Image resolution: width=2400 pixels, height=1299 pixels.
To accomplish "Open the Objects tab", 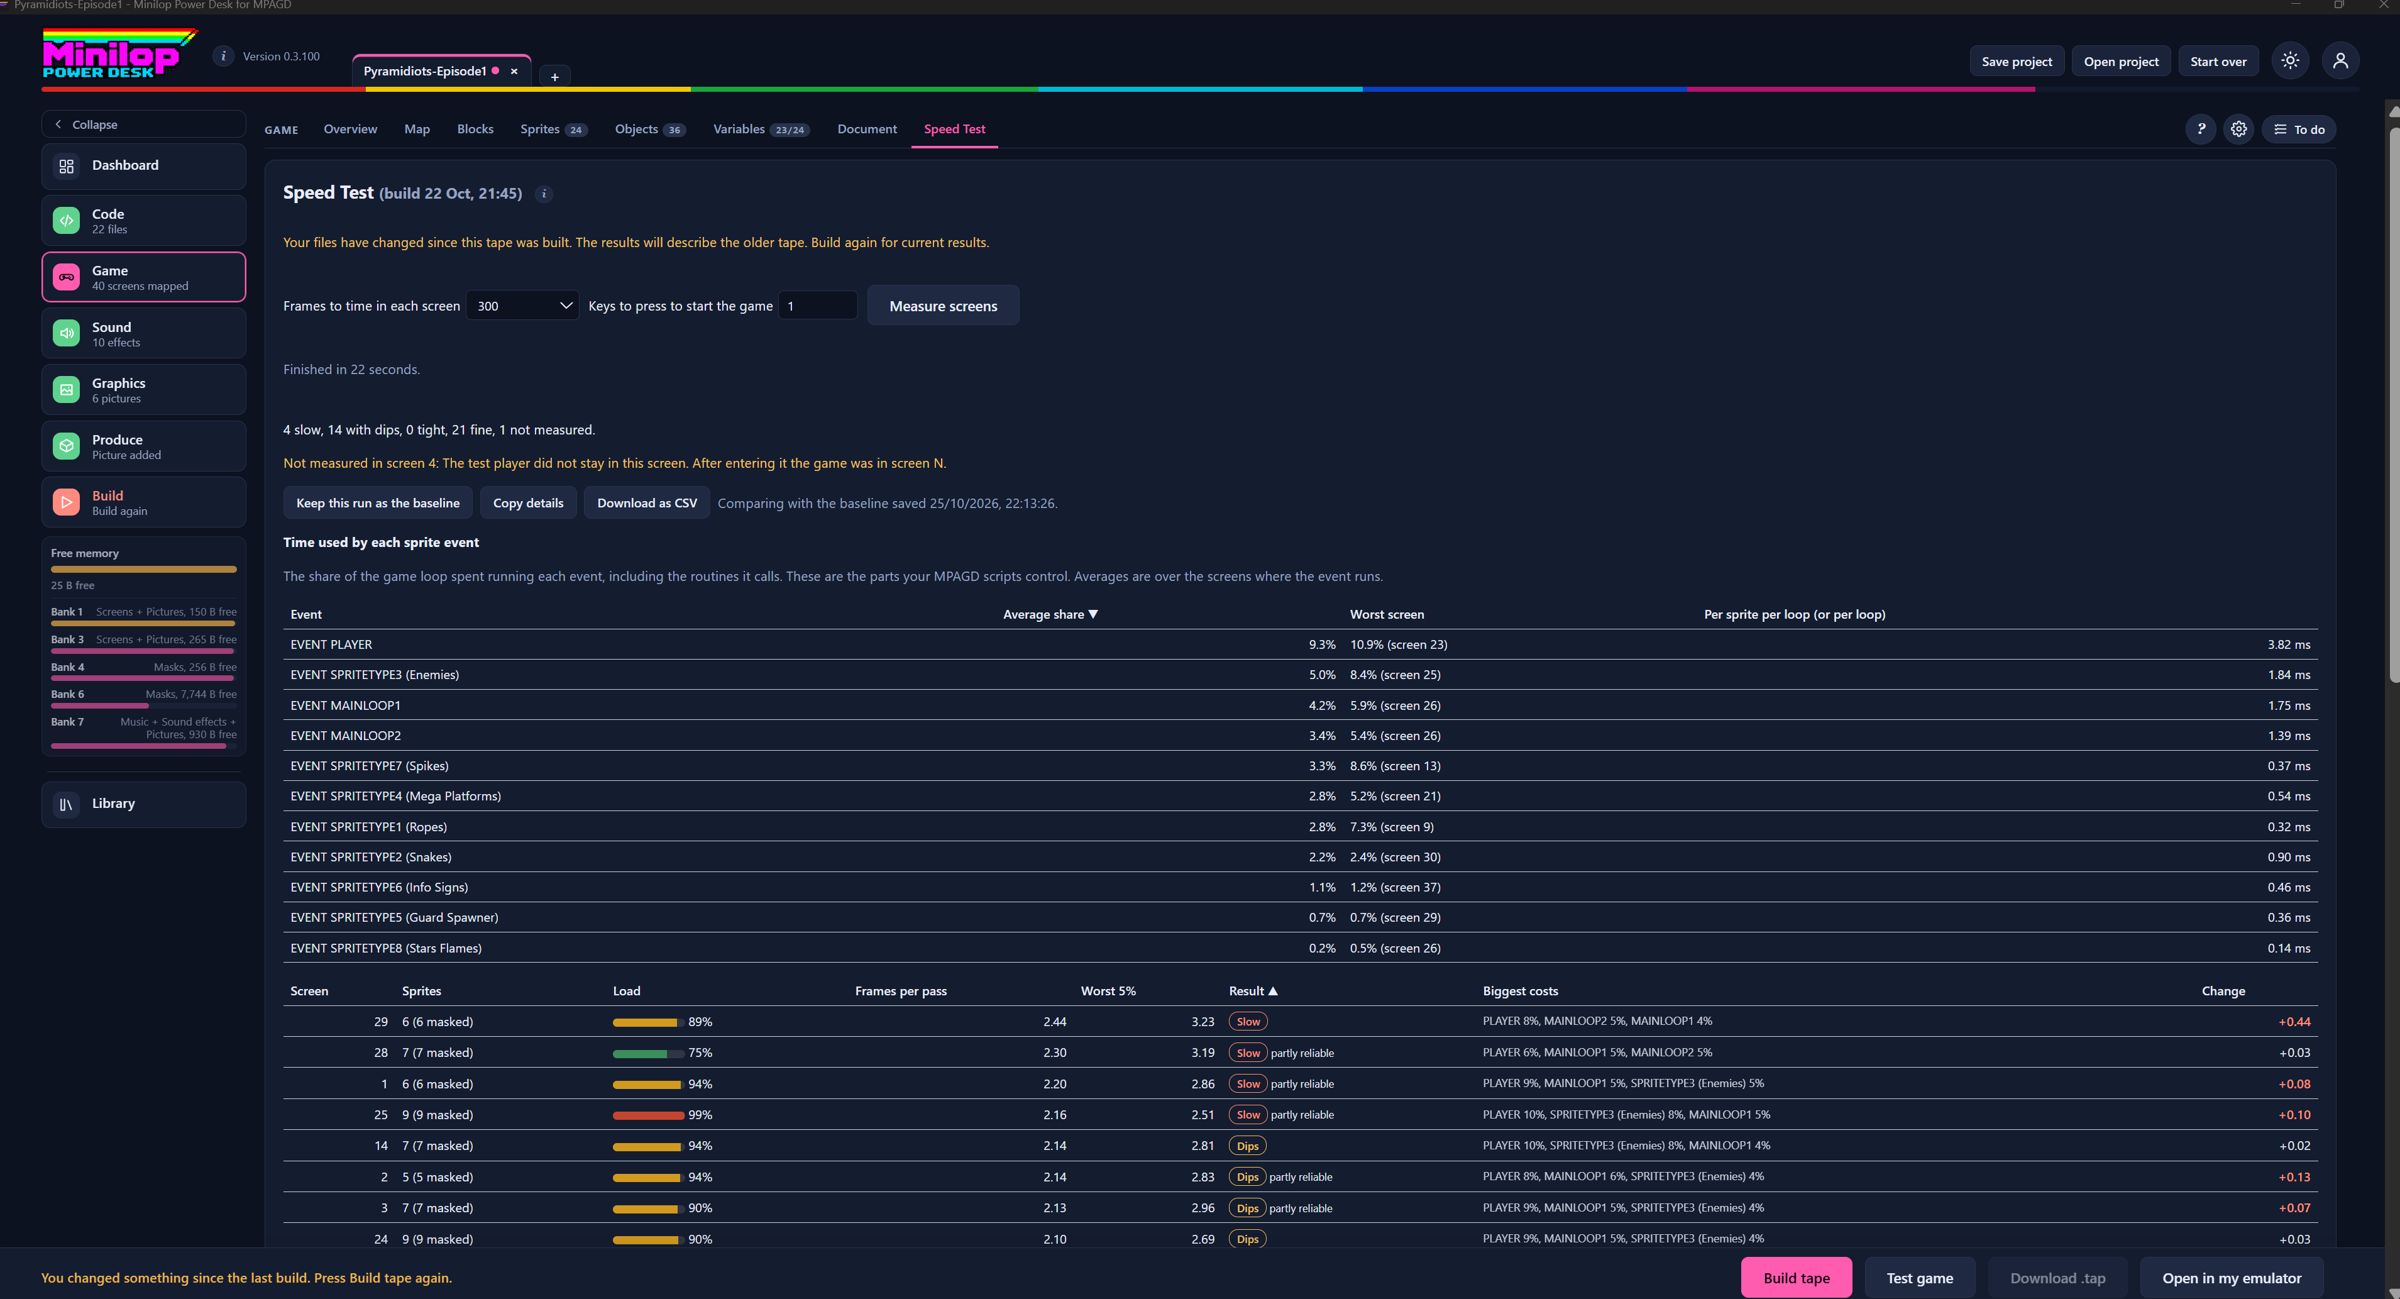I will [x=650, y=129].
